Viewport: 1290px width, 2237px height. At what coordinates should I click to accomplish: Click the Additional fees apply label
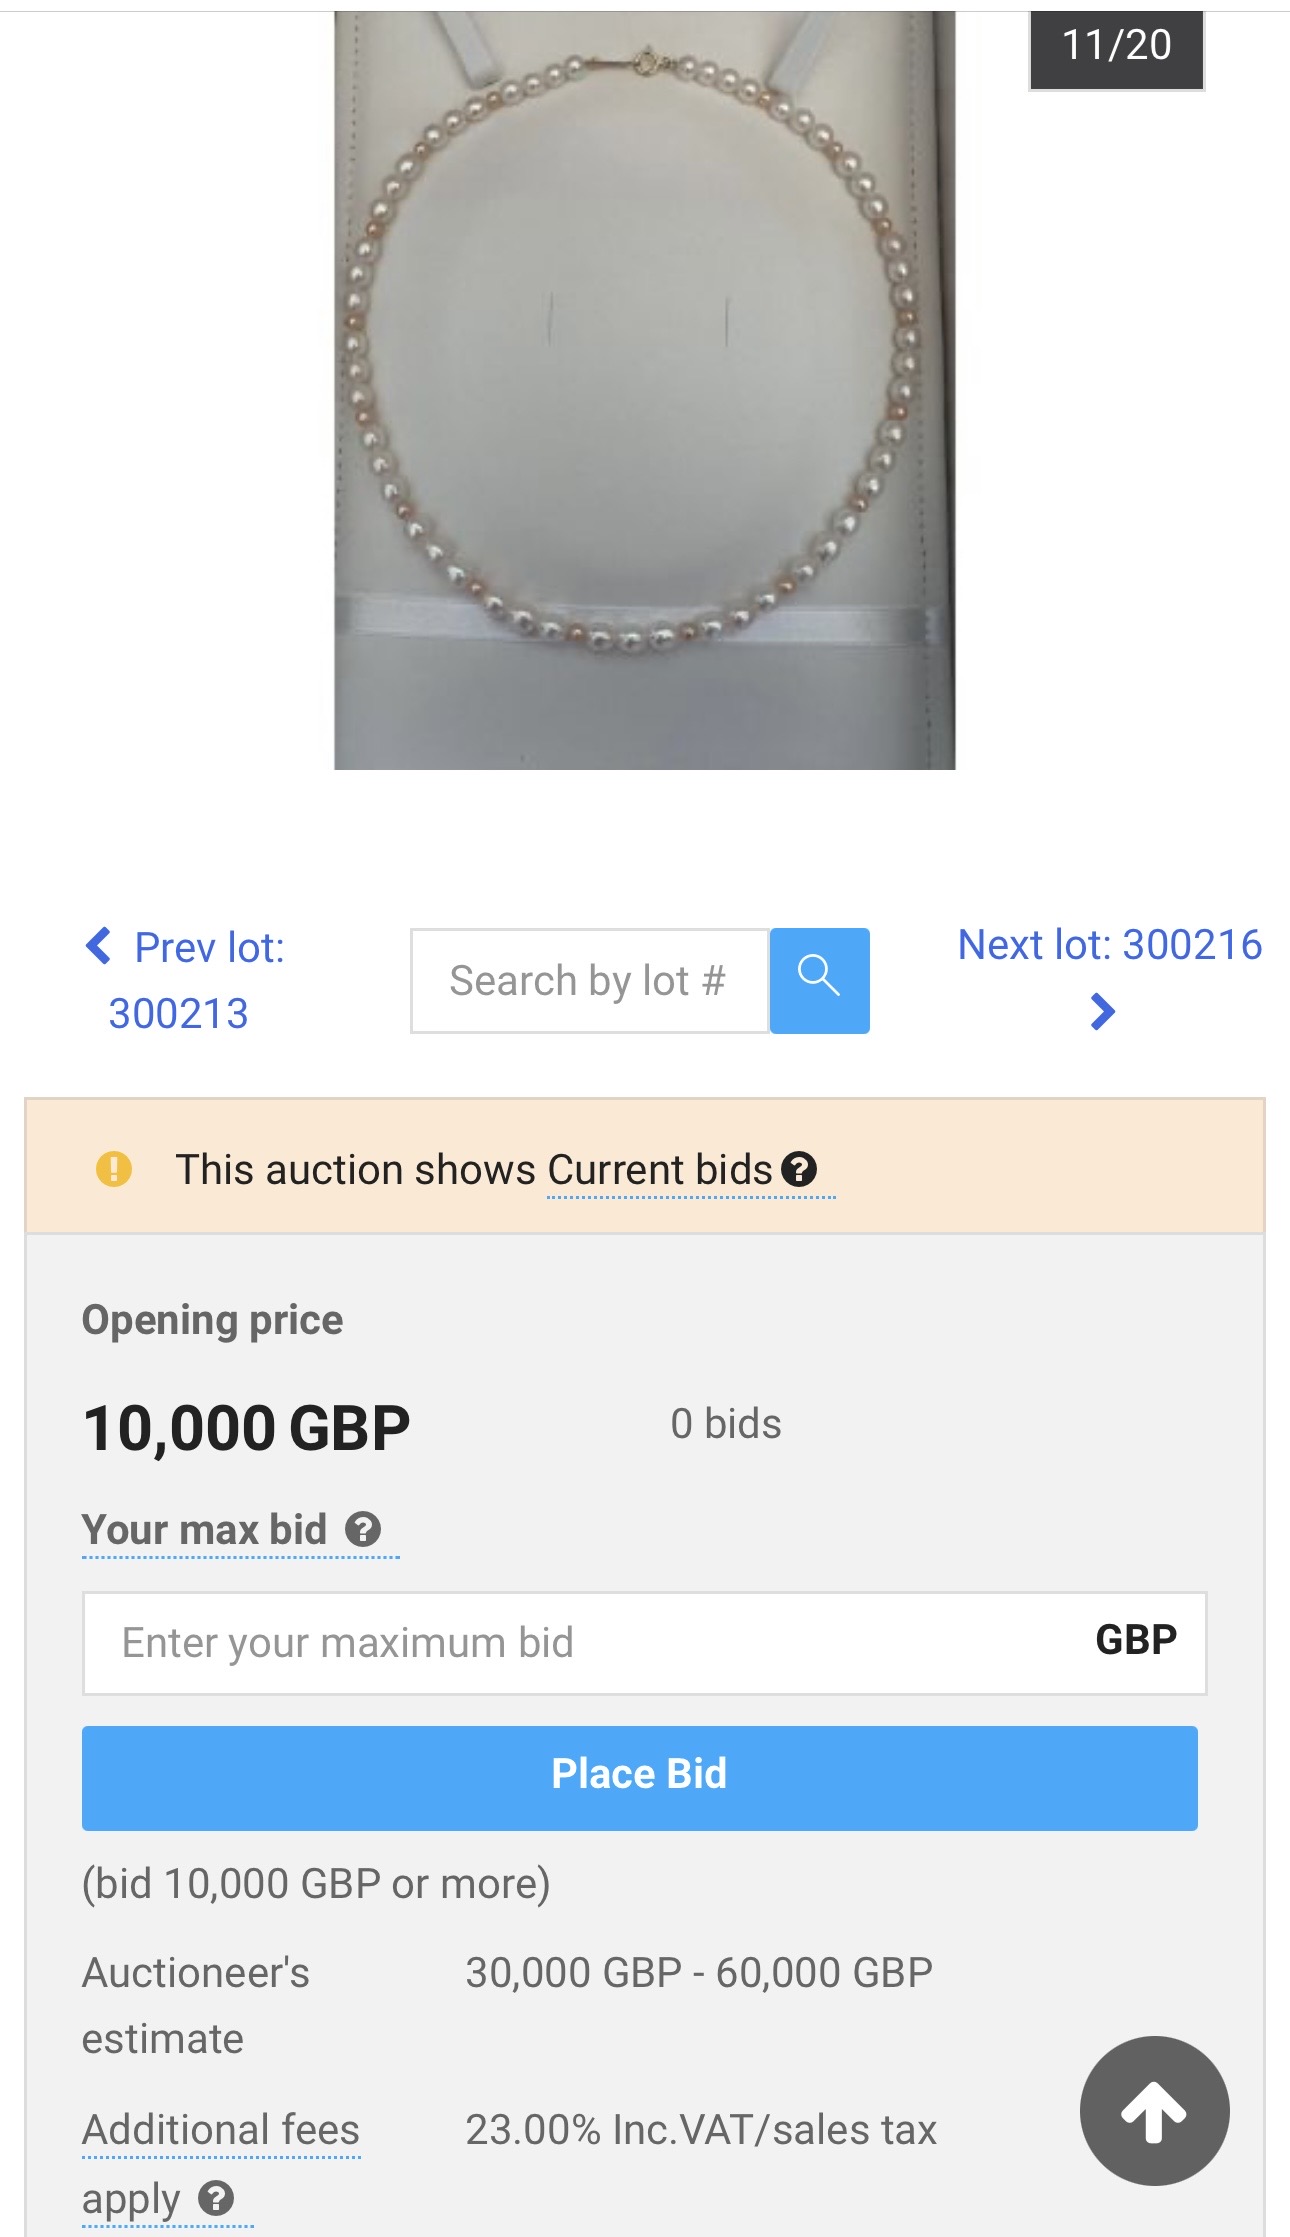pyautogui.click(x=220, y=2130)
